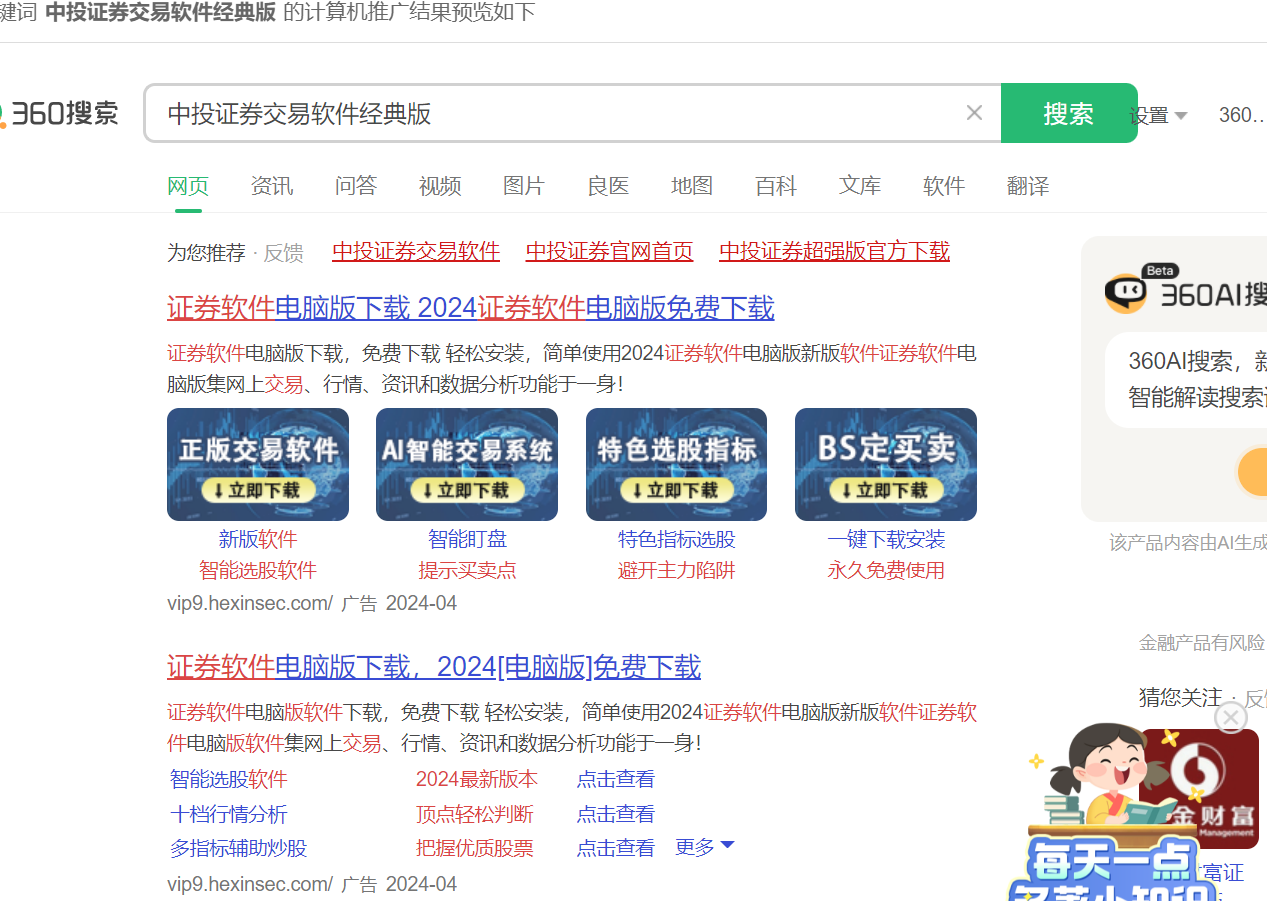
Task: Open the 把握优质股票 link
Action: coord(475,848)
